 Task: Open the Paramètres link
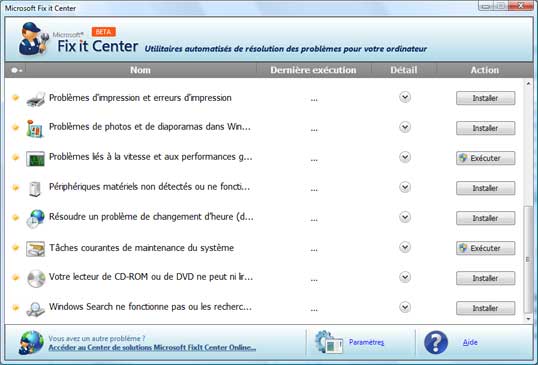click(366, 342)
